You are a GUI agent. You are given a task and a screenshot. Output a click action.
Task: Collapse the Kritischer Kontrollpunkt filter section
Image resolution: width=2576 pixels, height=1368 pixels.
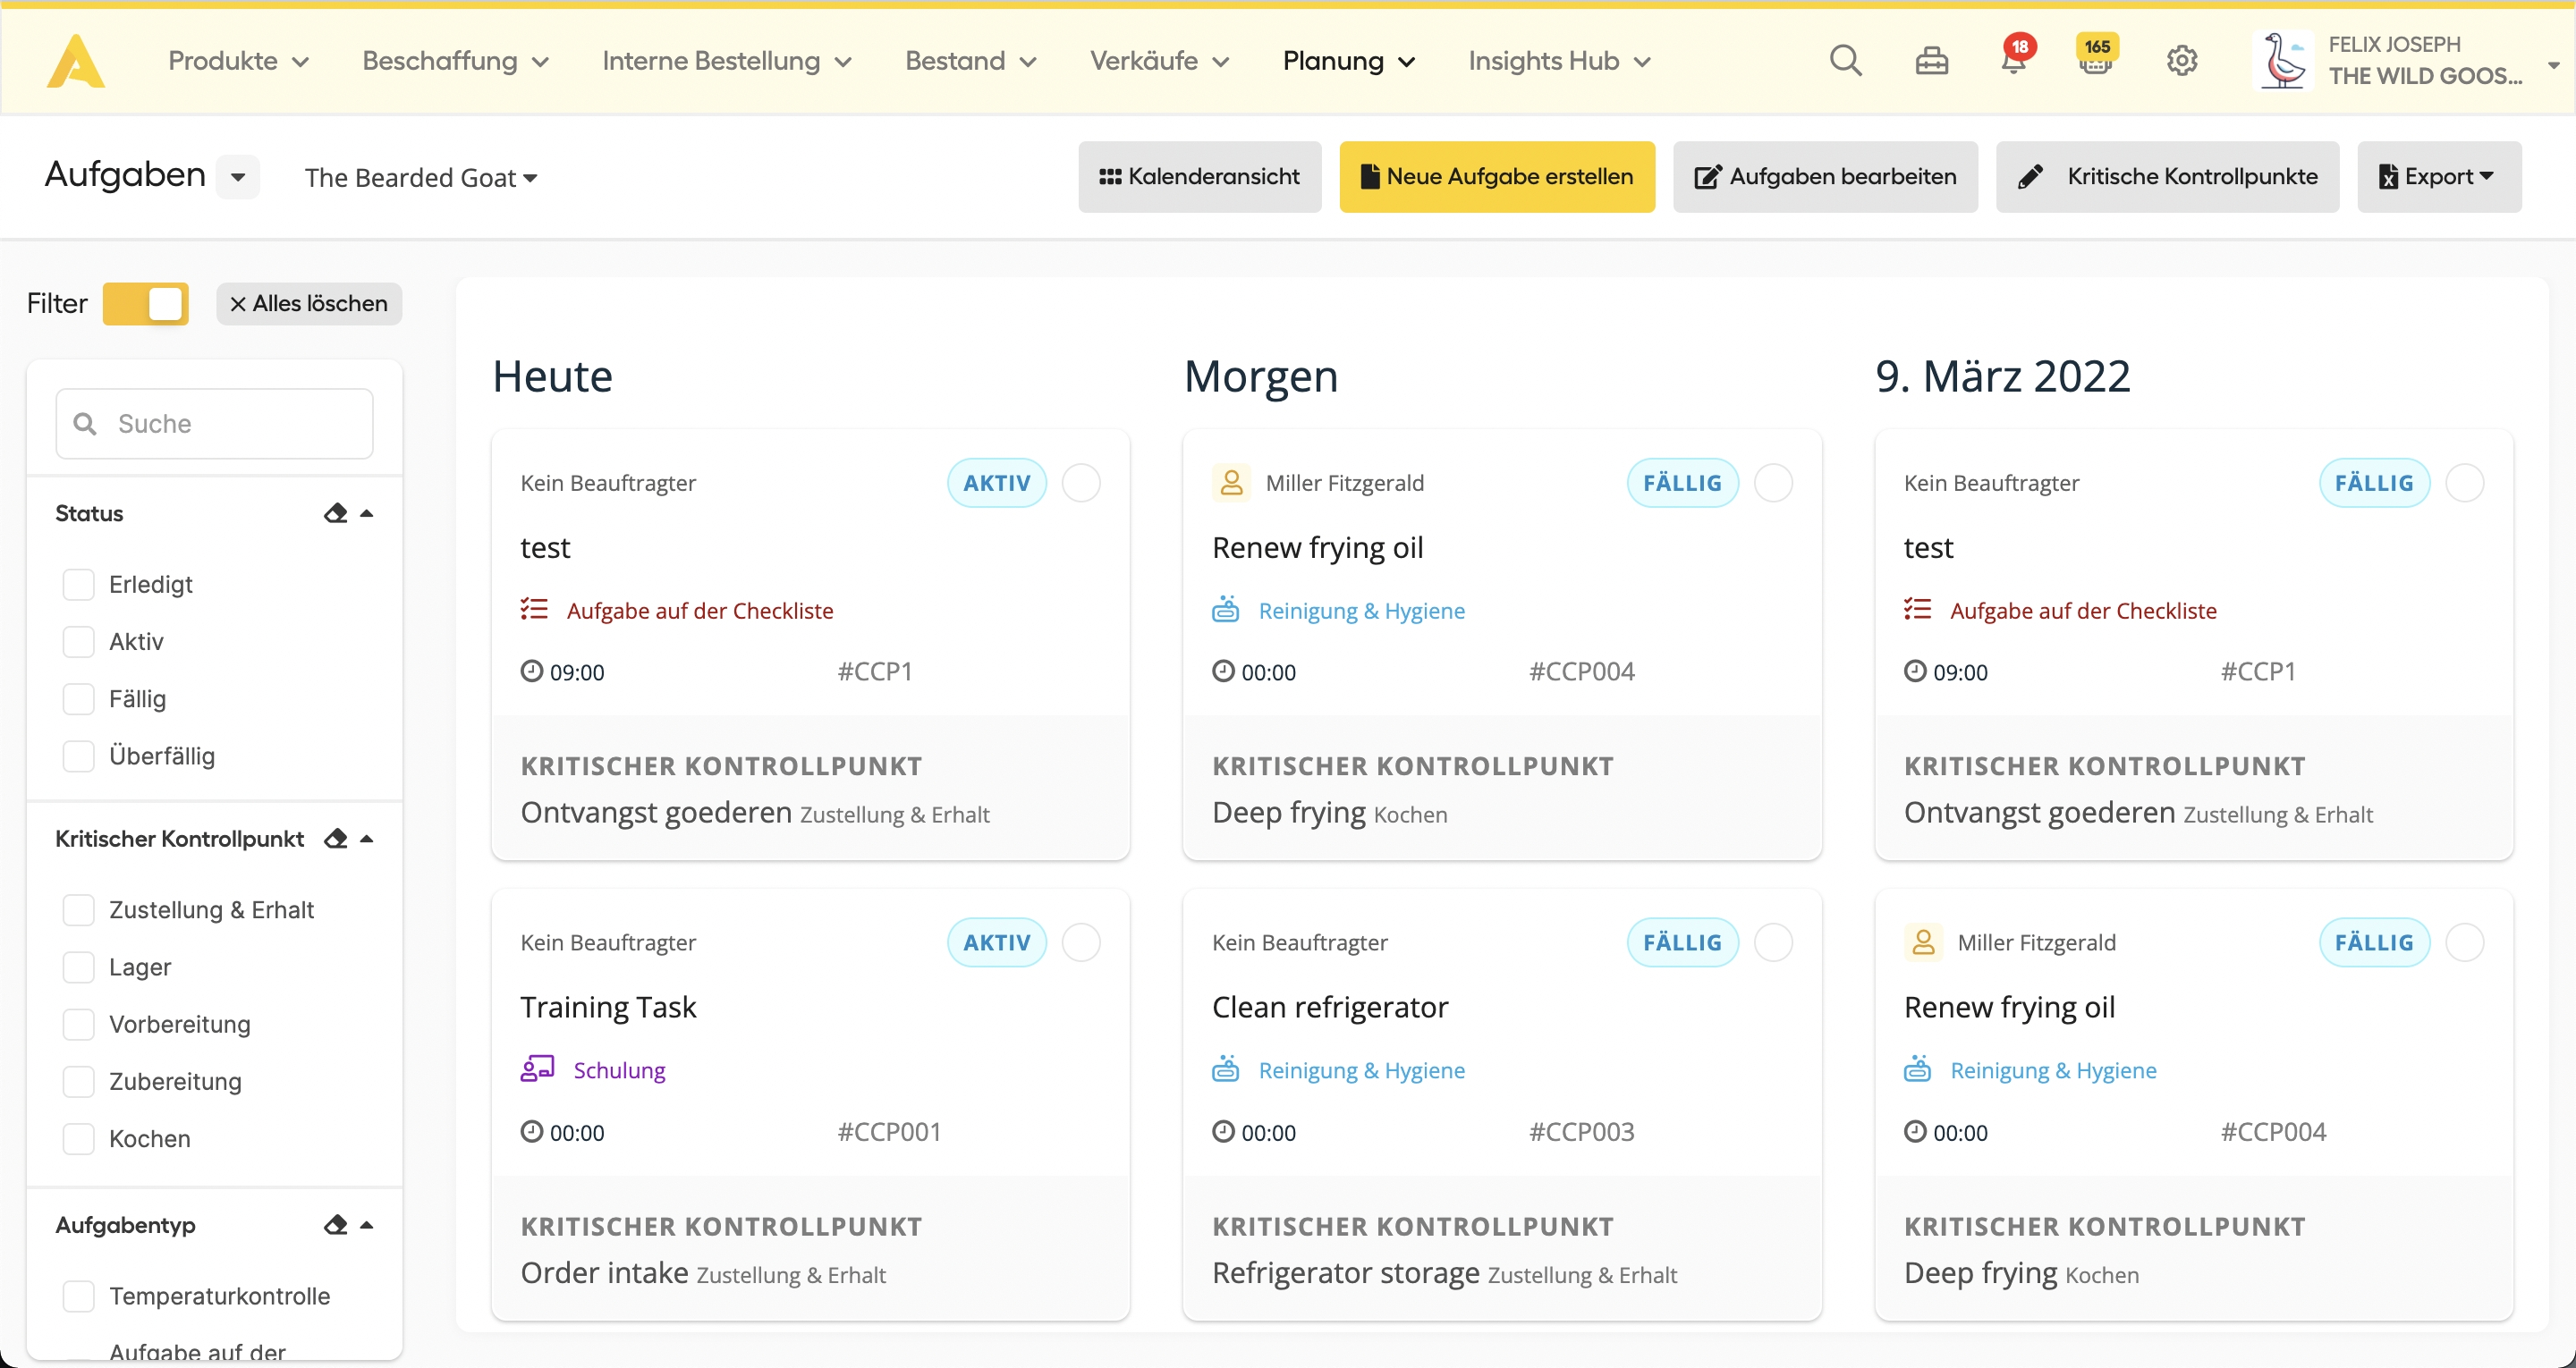click(367, 838)
